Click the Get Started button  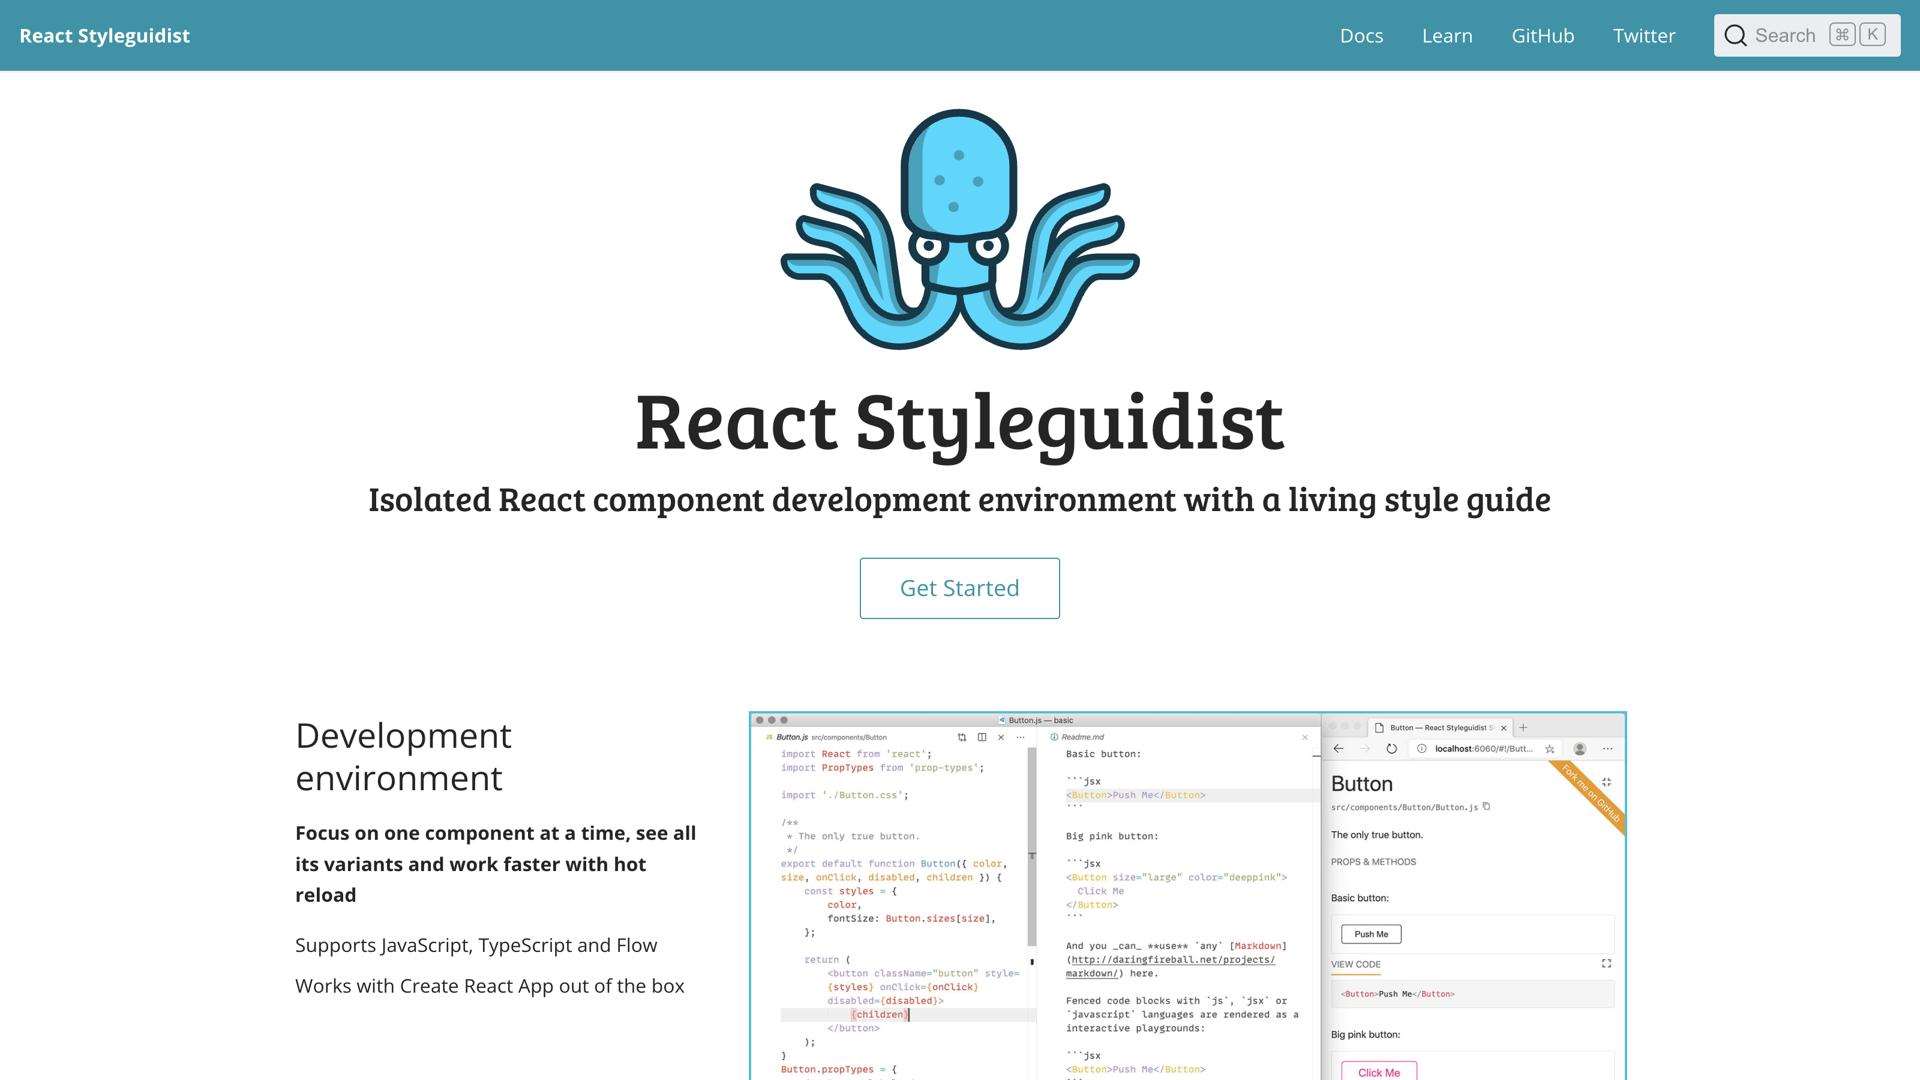click(x=959, y=587)
